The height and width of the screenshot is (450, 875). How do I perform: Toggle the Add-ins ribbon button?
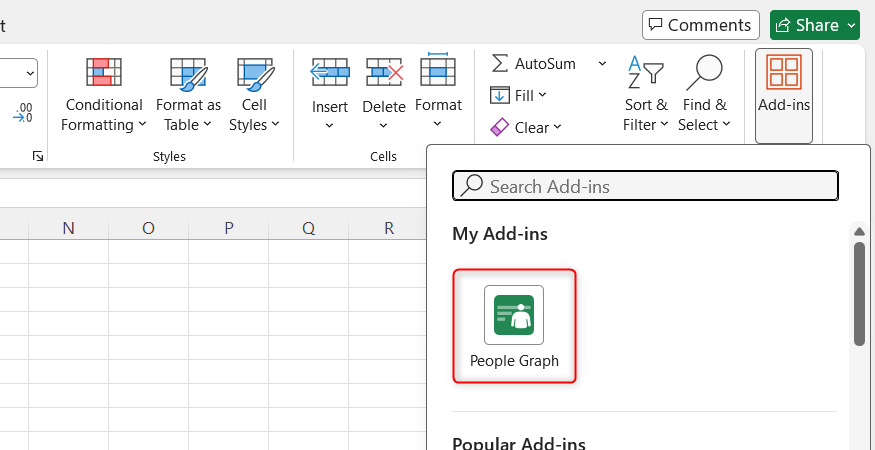coord(783,95)
